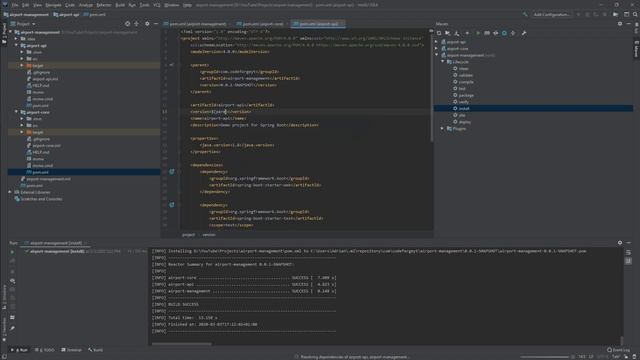Image resolution: width=640 pixels, height=360 pixels.
Task: Open the Code menu
Action: (70, 5)
